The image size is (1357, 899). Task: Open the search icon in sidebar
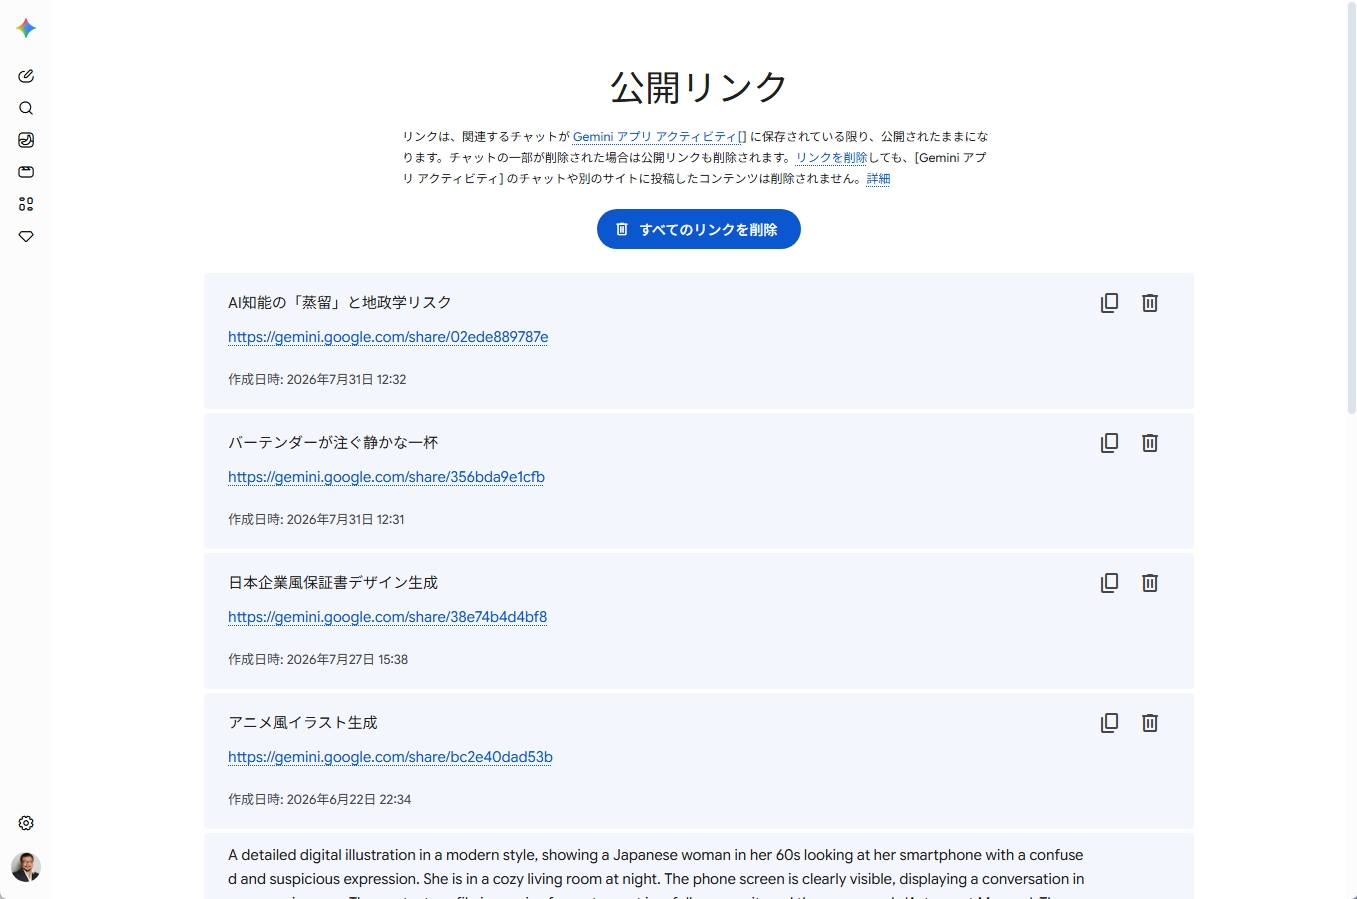click(x=26, y=108)
